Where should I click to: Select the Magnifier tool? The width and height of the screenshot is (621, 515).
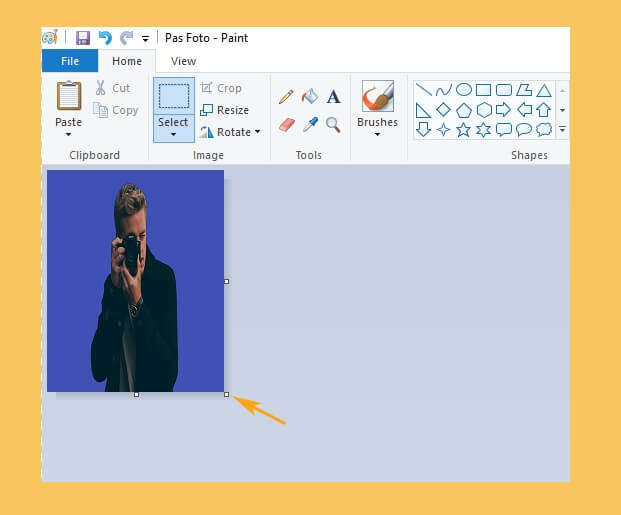(333, 125)
